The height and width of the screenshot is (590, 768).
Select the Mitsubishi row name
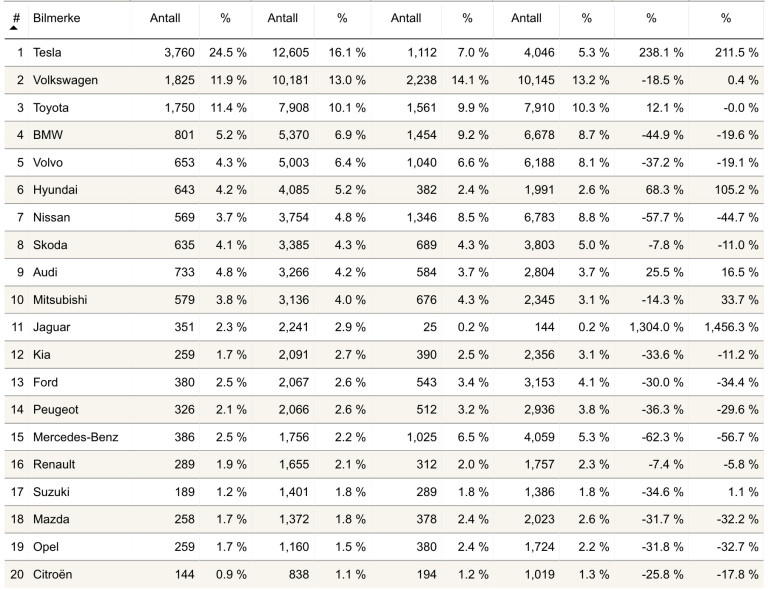tap(60, 300)
